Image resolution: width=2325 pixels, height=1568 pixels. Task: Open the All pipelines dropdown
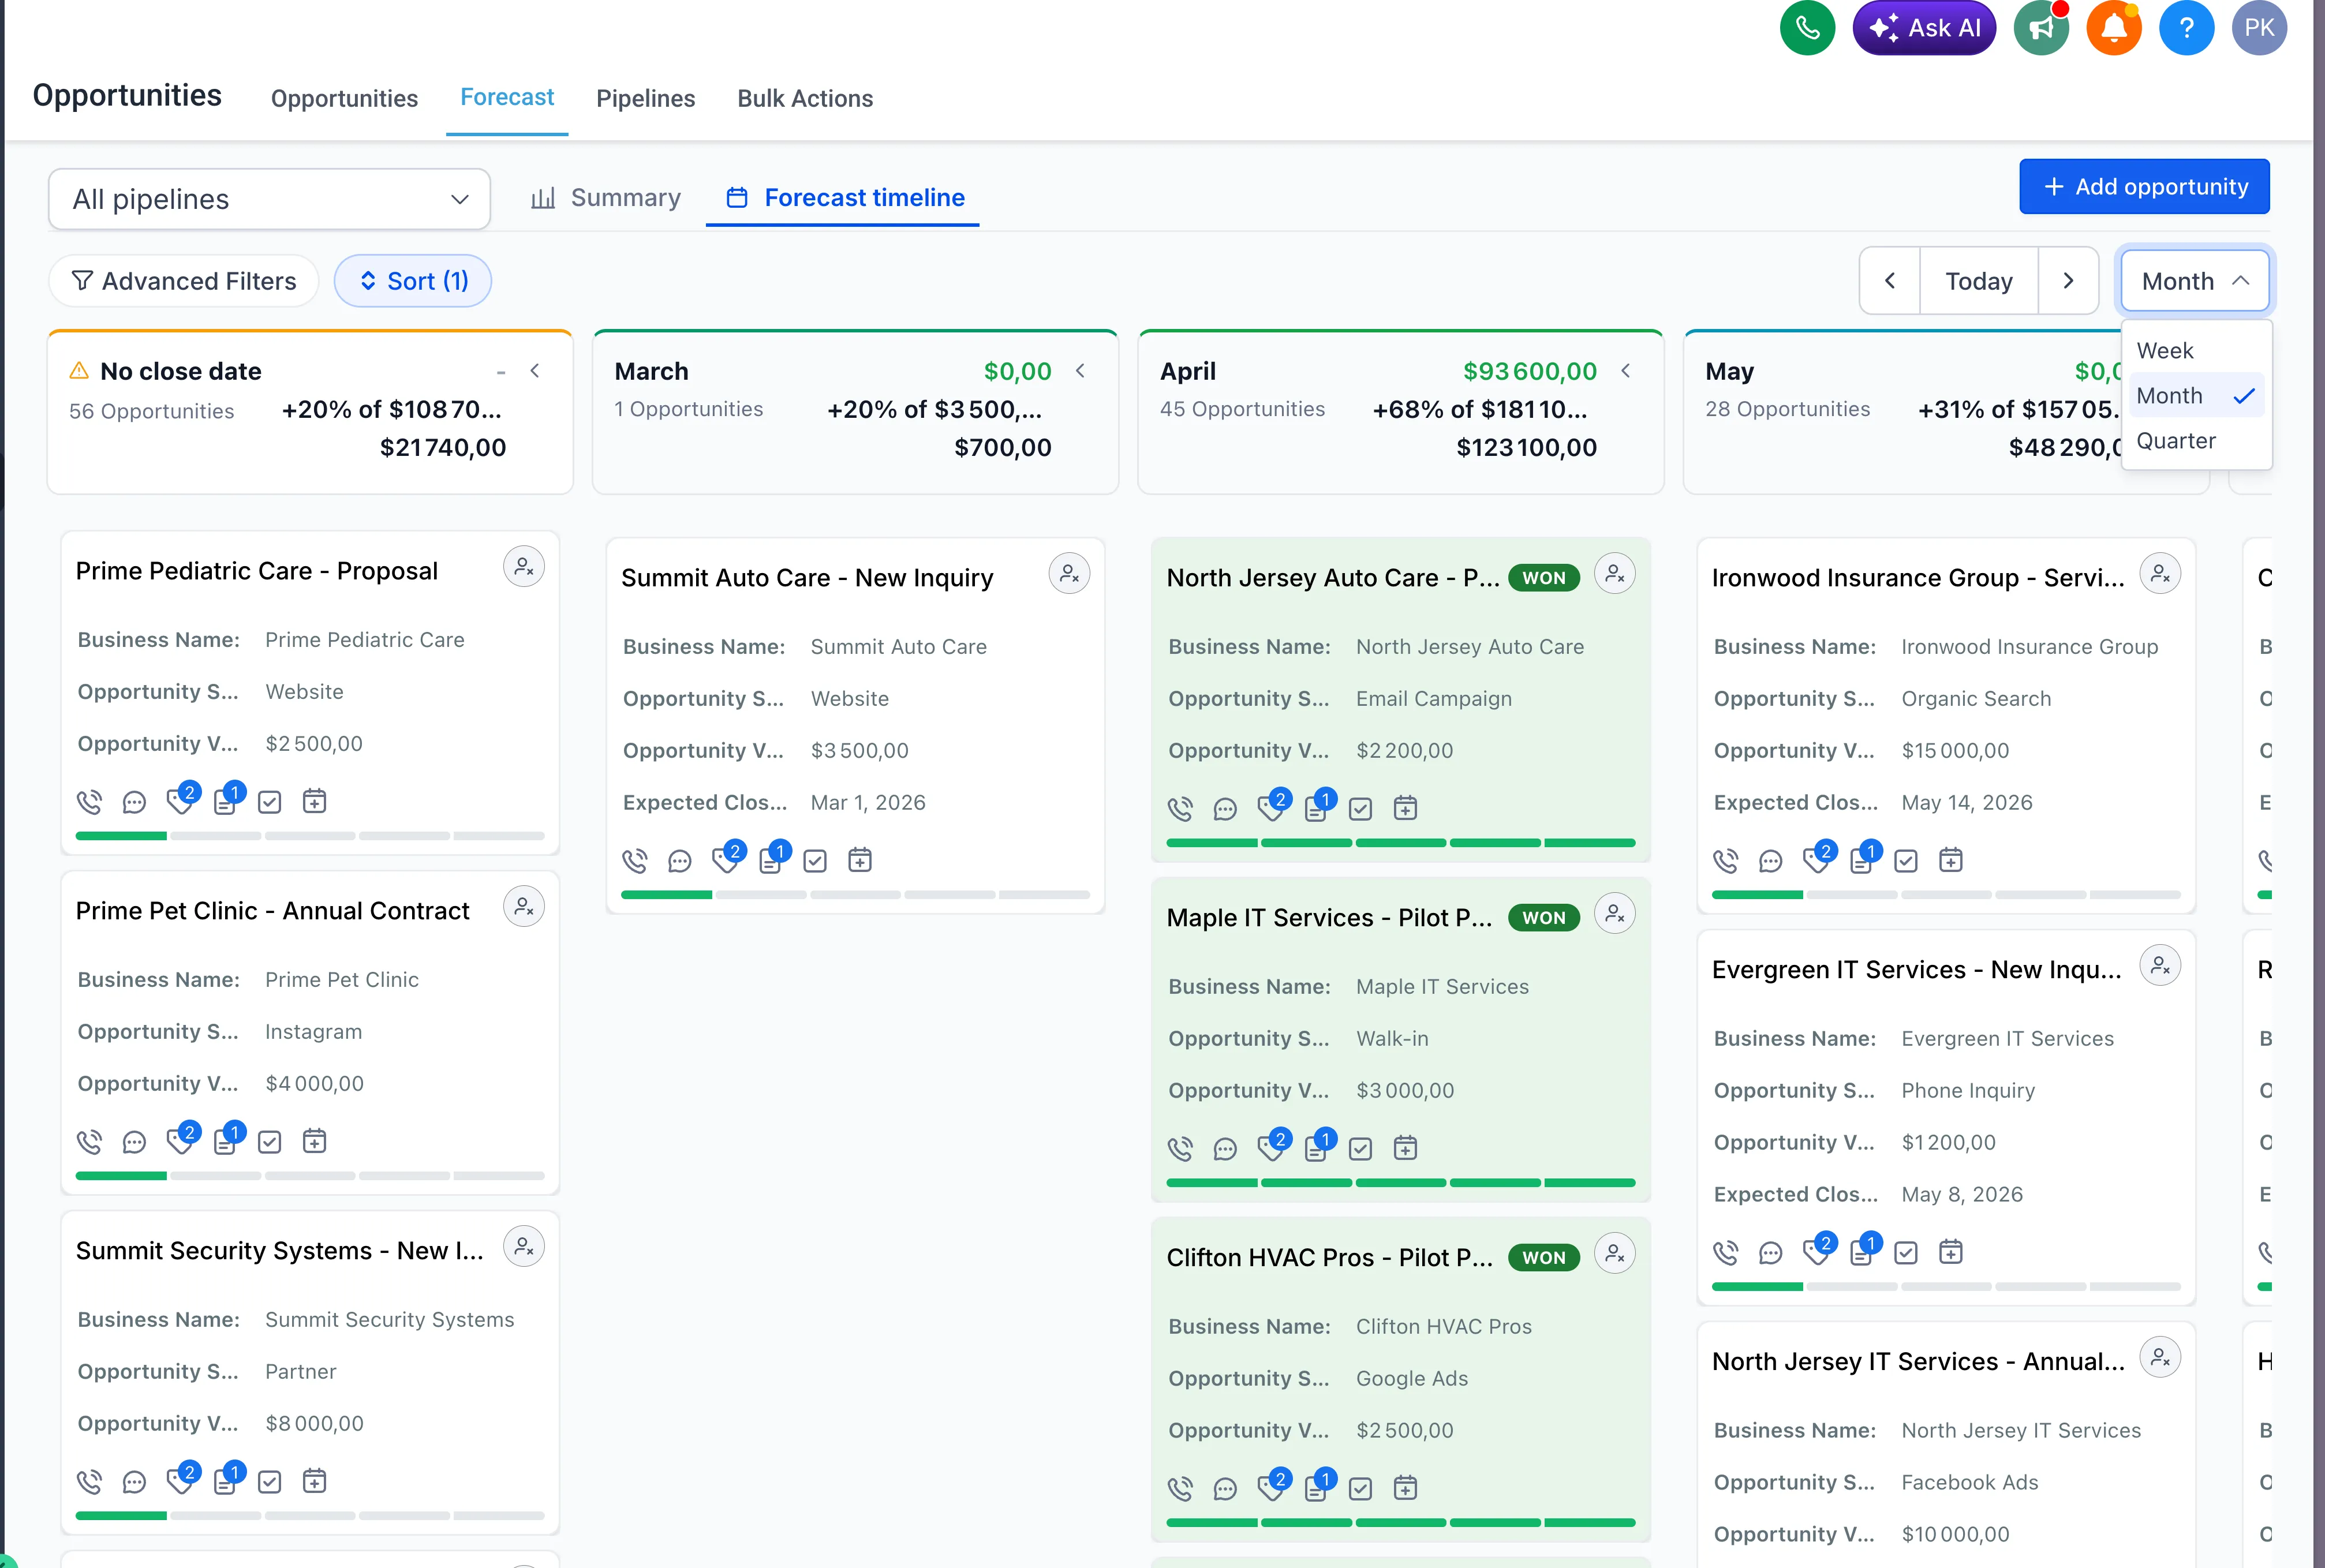pyautogui.click(x=269, y=199)
